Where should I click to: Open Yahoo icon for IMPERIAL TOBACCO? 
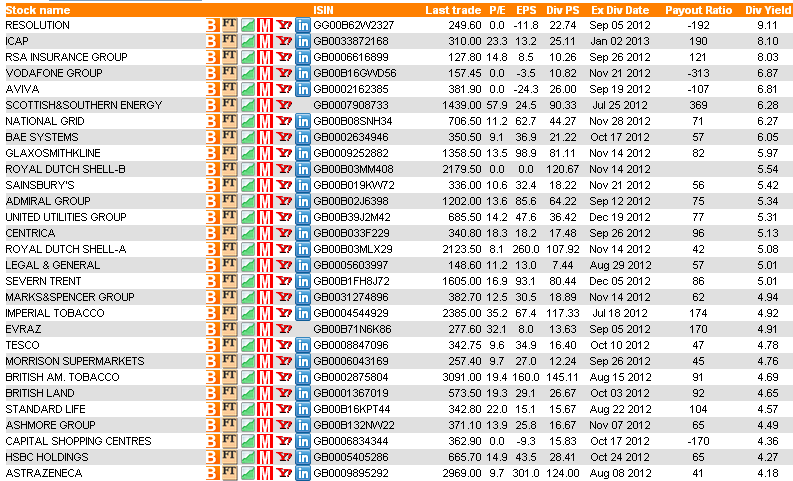click(284, 313)
